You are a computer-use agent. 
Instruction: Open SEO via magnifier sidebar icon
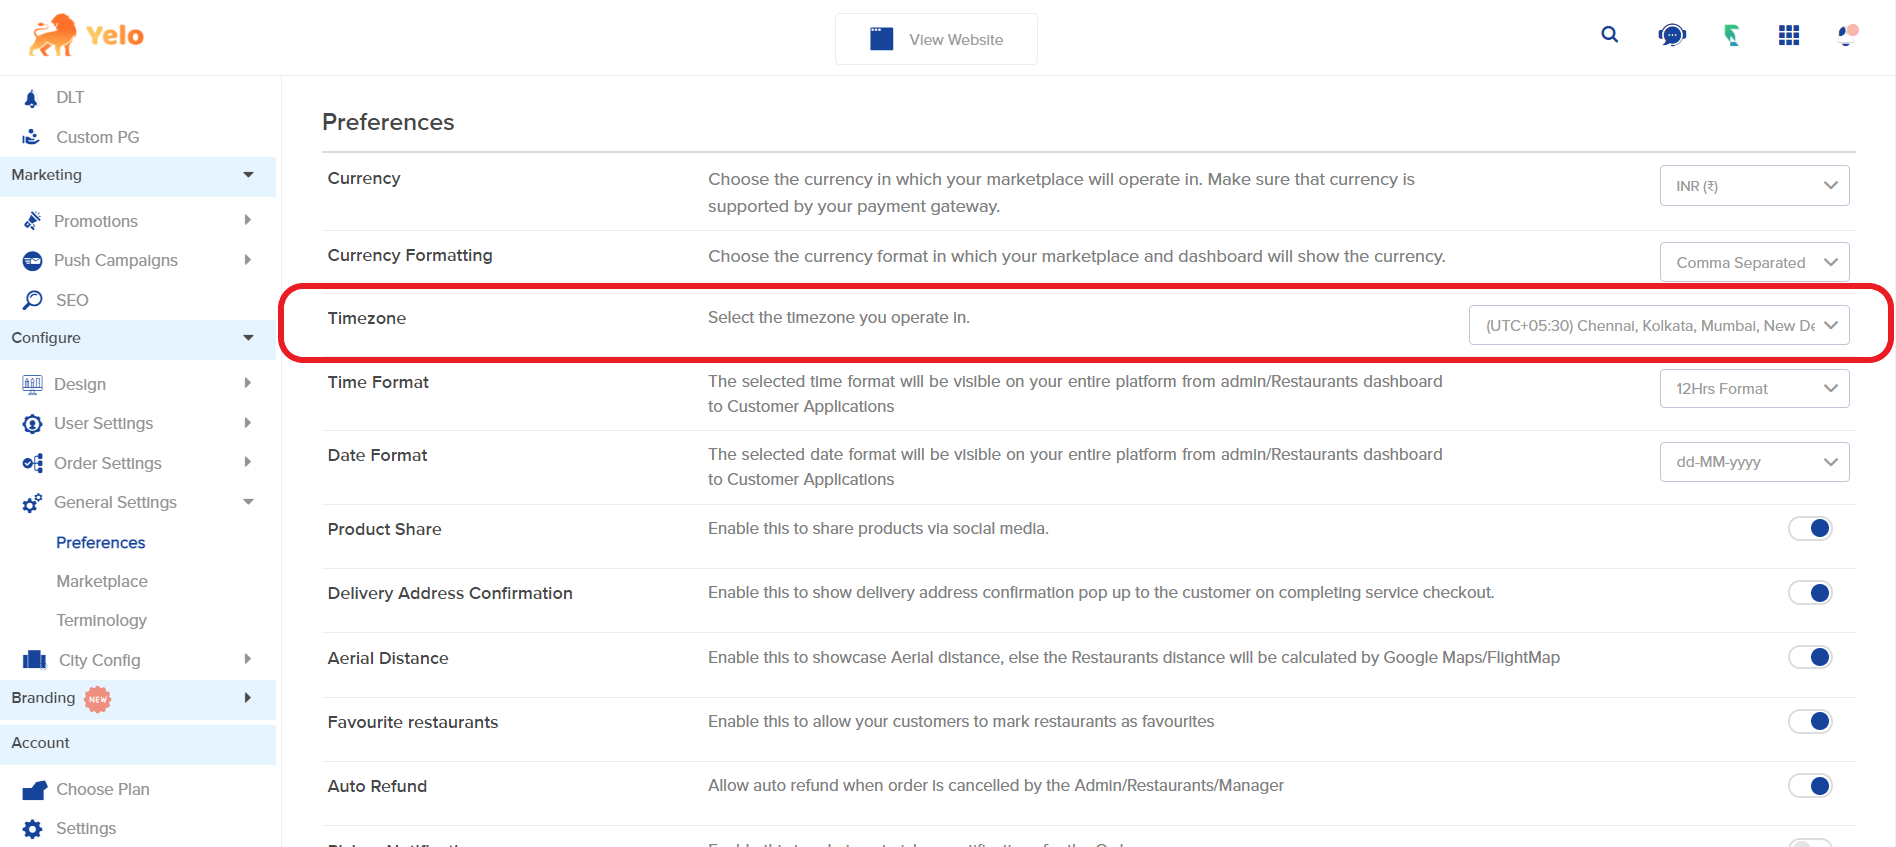click(x=33, y=300)
